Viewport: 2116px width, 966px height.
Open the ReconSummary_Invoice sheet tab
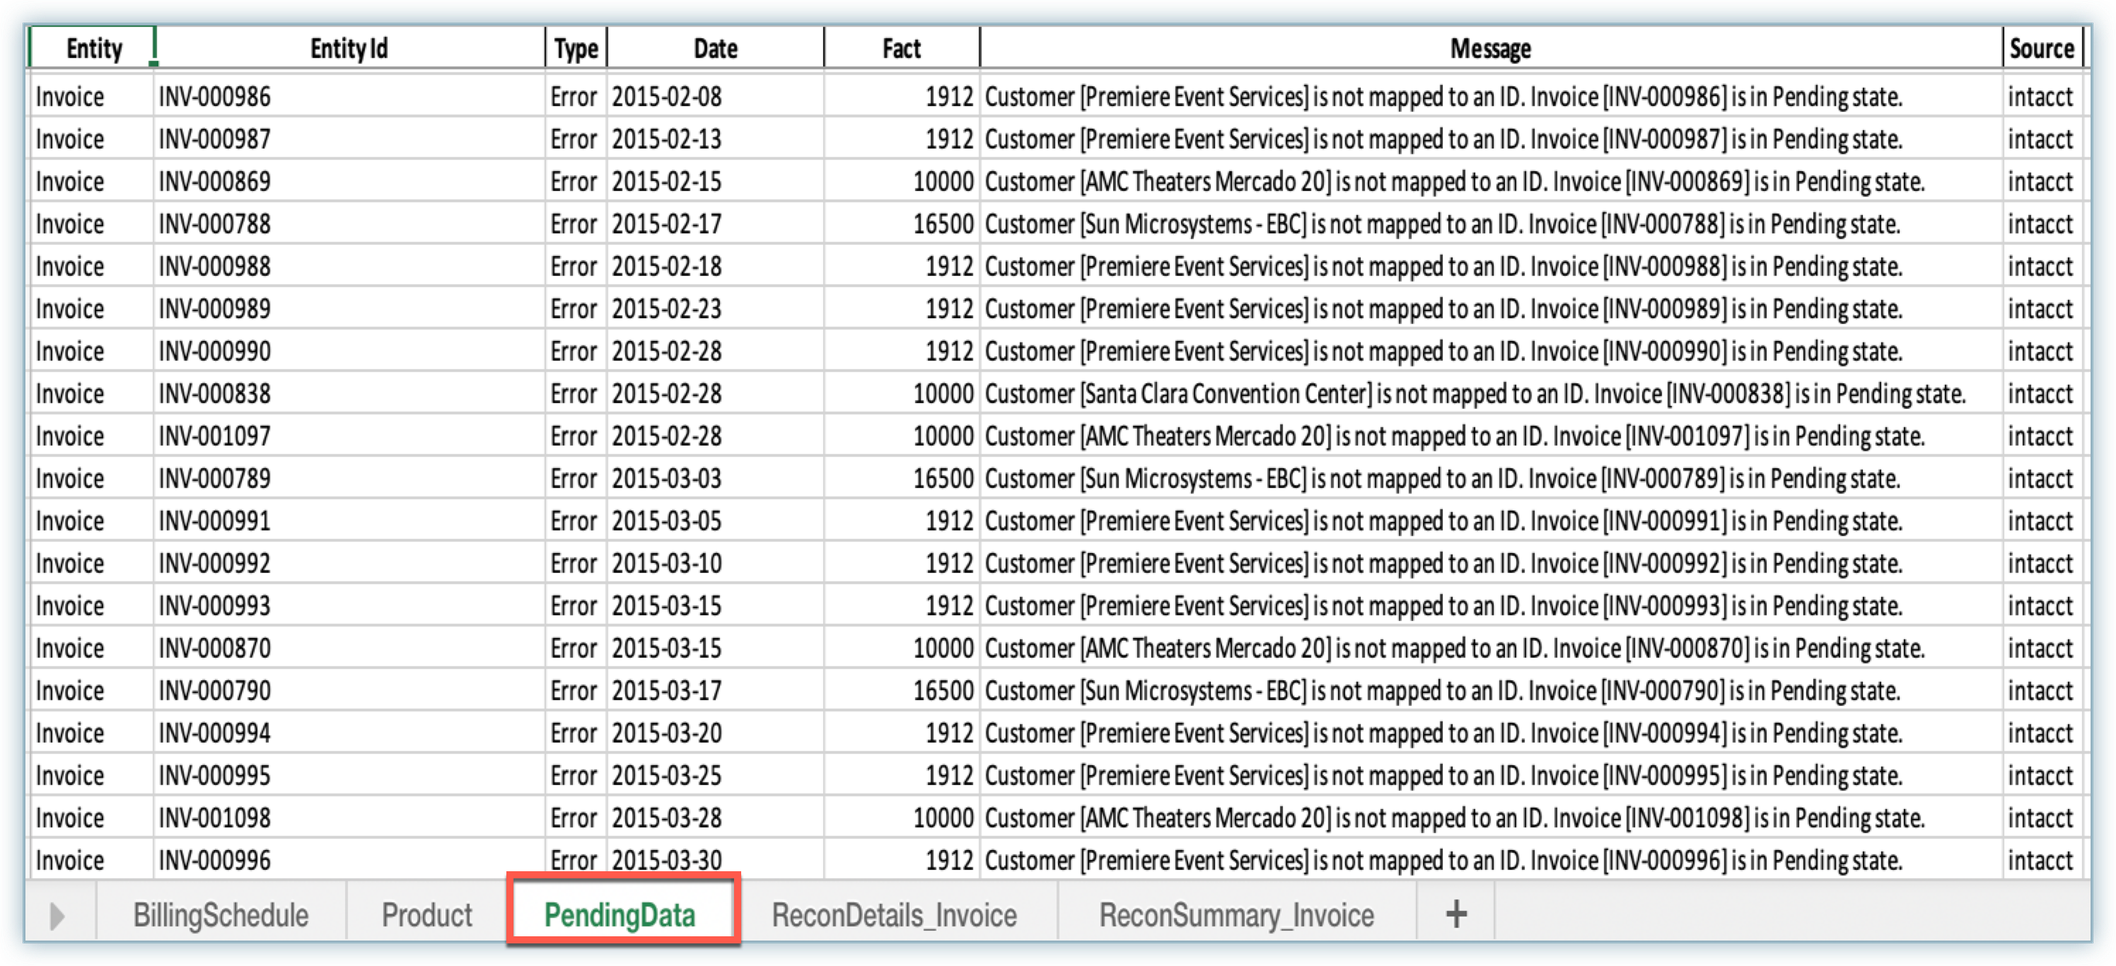pyautogui.click(x=1236, y=915)
